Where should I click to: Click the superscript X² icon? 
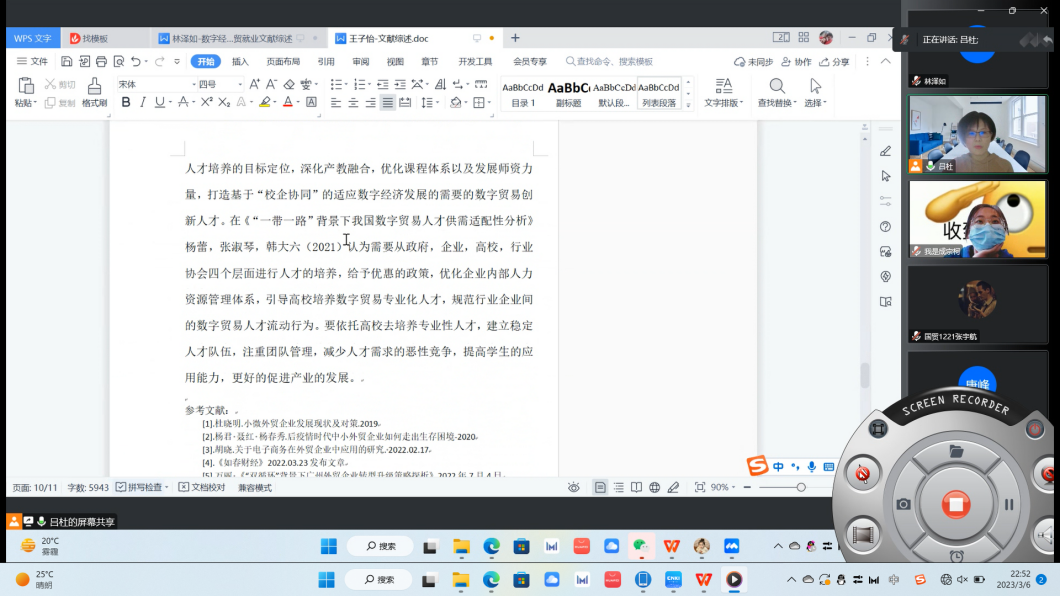pos(207,102)
